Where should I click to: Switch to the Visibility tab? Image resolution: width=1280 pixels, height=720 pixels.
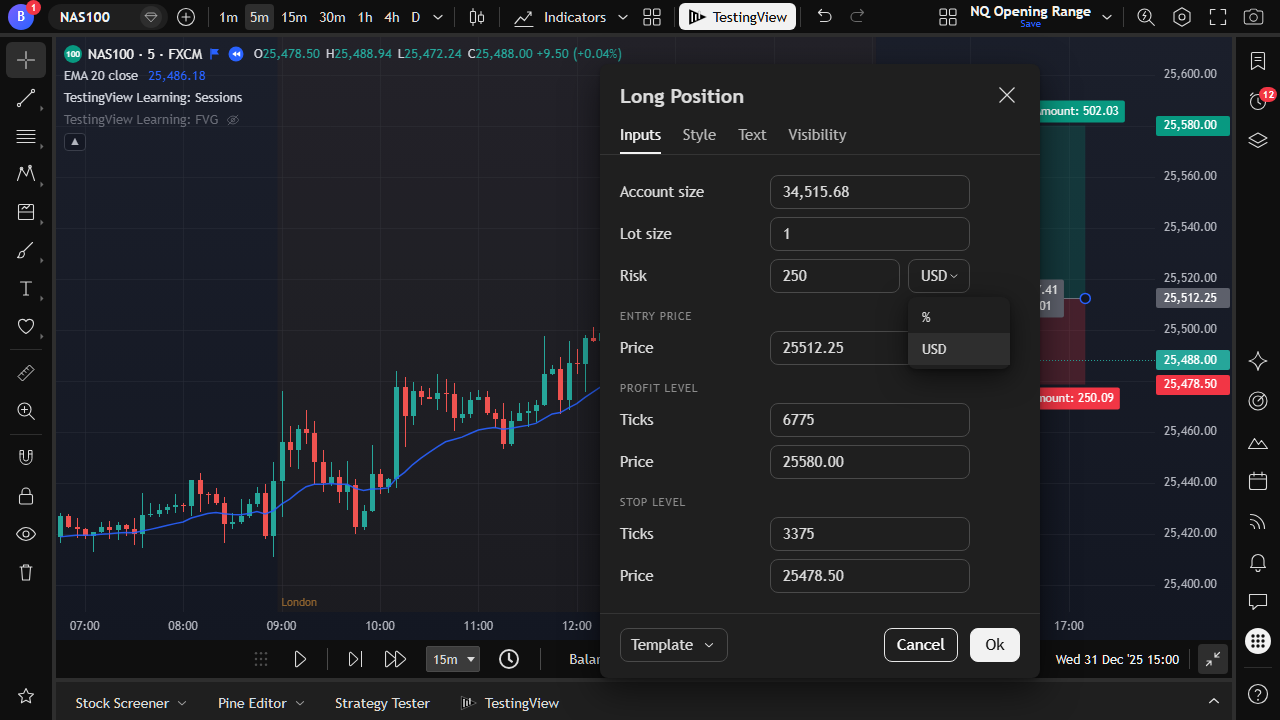pos(817,135)
